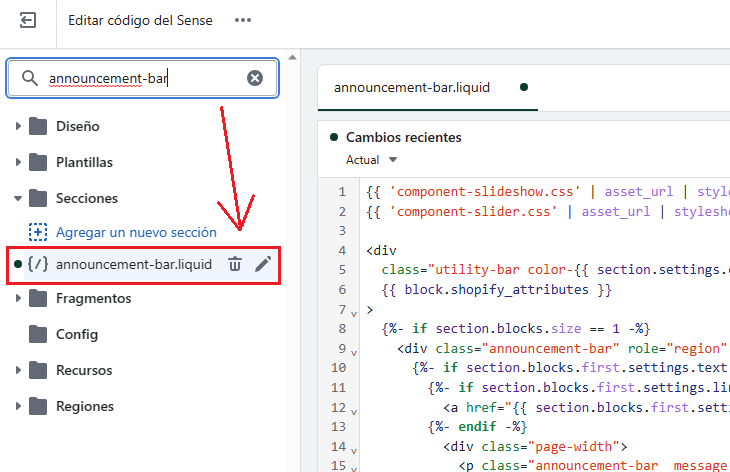Click the Config folder icon

(38, 334)
